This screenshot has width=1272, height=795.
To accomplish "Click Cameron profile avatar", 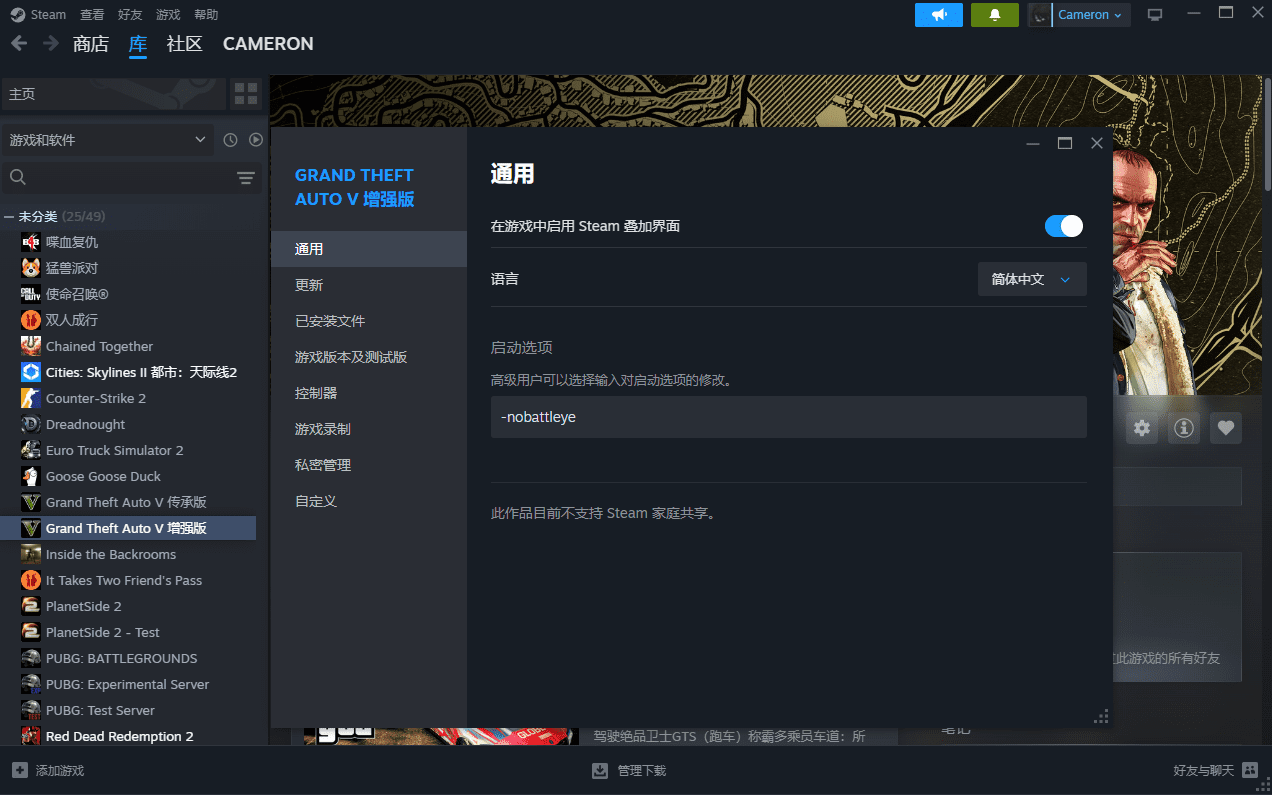I will [1041, 15].
